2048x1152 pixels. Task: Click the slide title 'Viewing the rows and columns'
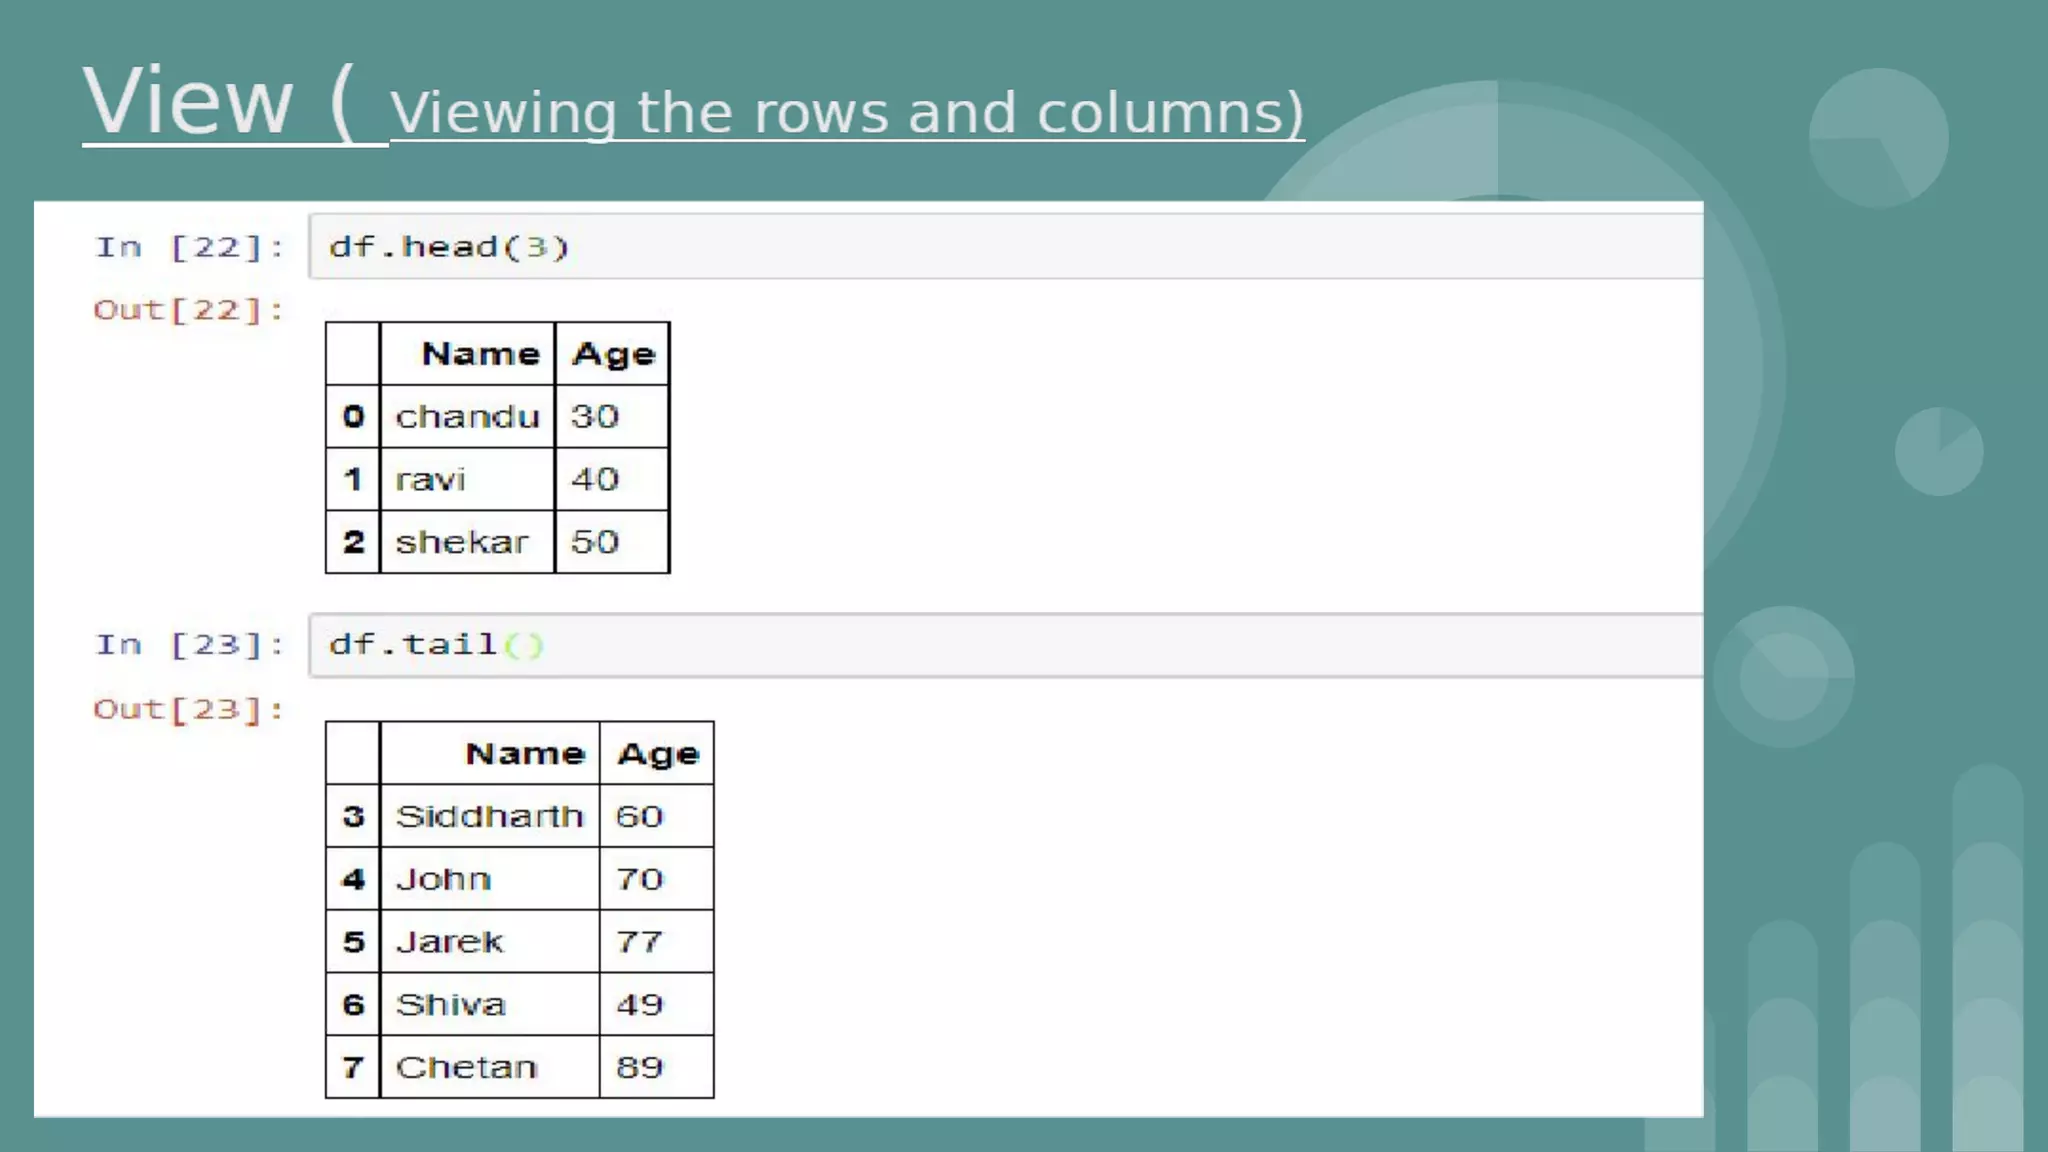point(846,112)
